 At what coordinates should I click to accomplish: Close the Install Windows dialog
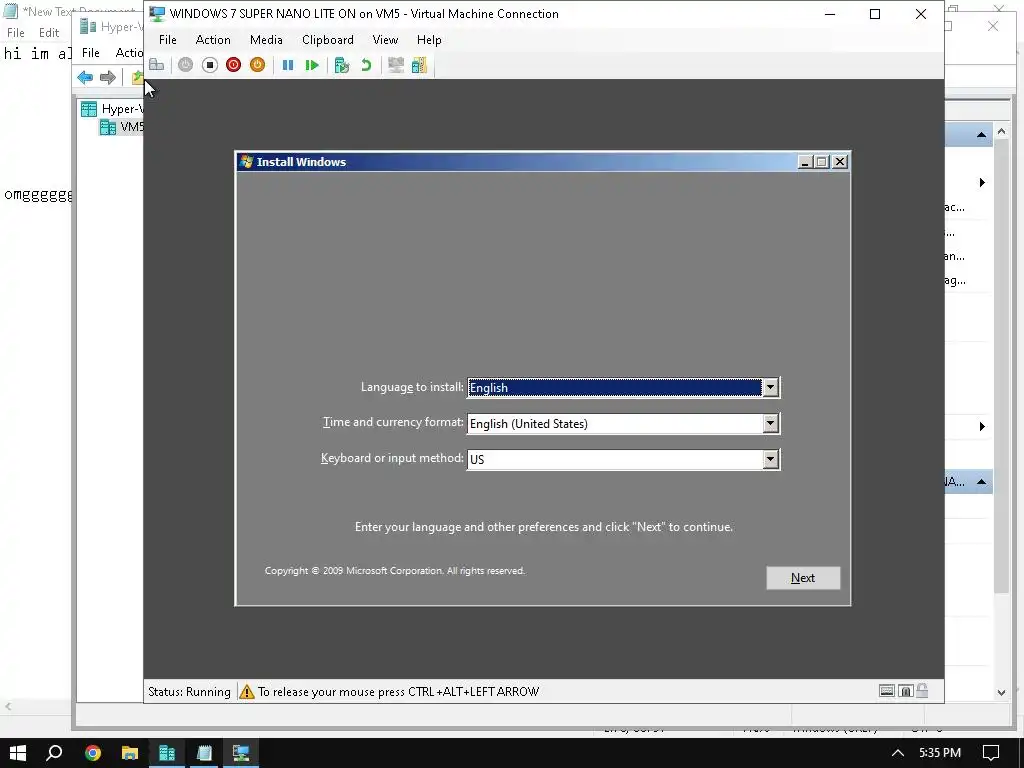pos(840,162)
